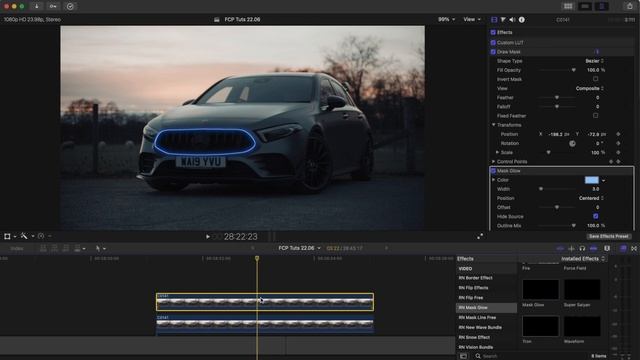Screen dimensions: 640x360
Task: Toggle snapping icon in timeline toolbar
Action: pos(593,248)
